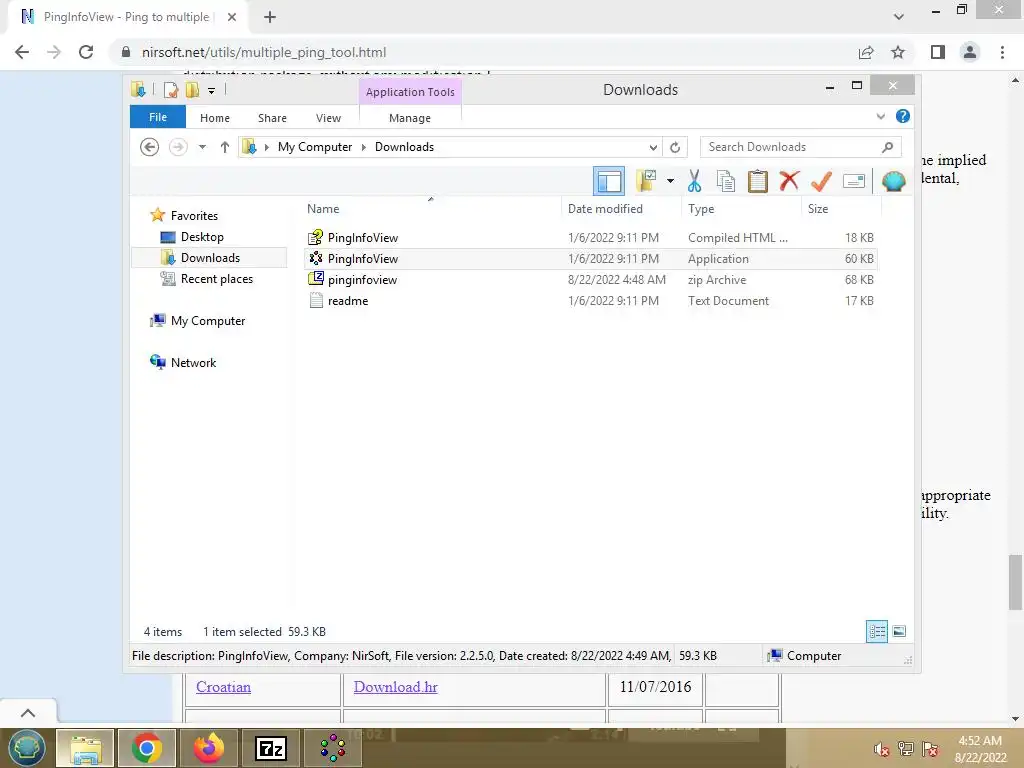Open the recent locations dropdown arrow

[x=202, y=147]
